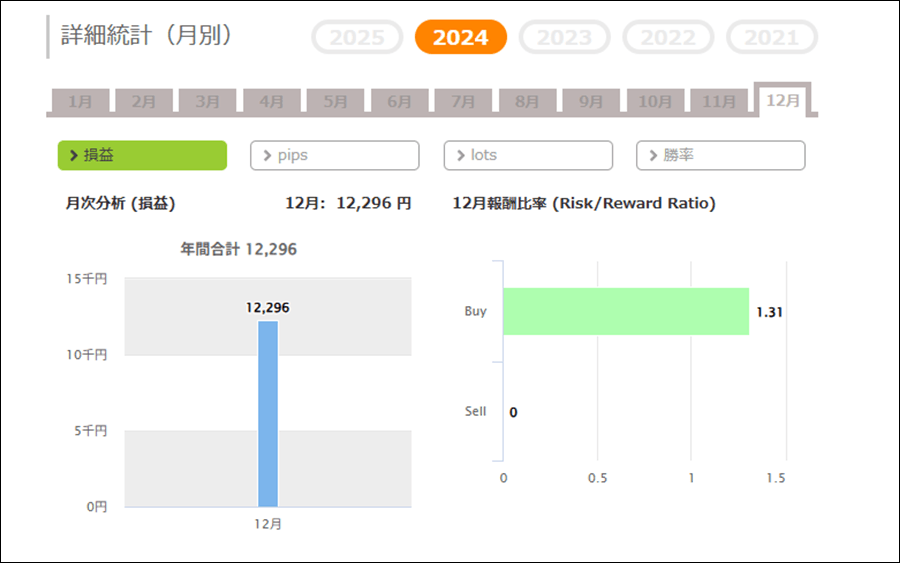Select the 12月 month tab
Viewport: 900px width, 563px height.
pos(782,101)
